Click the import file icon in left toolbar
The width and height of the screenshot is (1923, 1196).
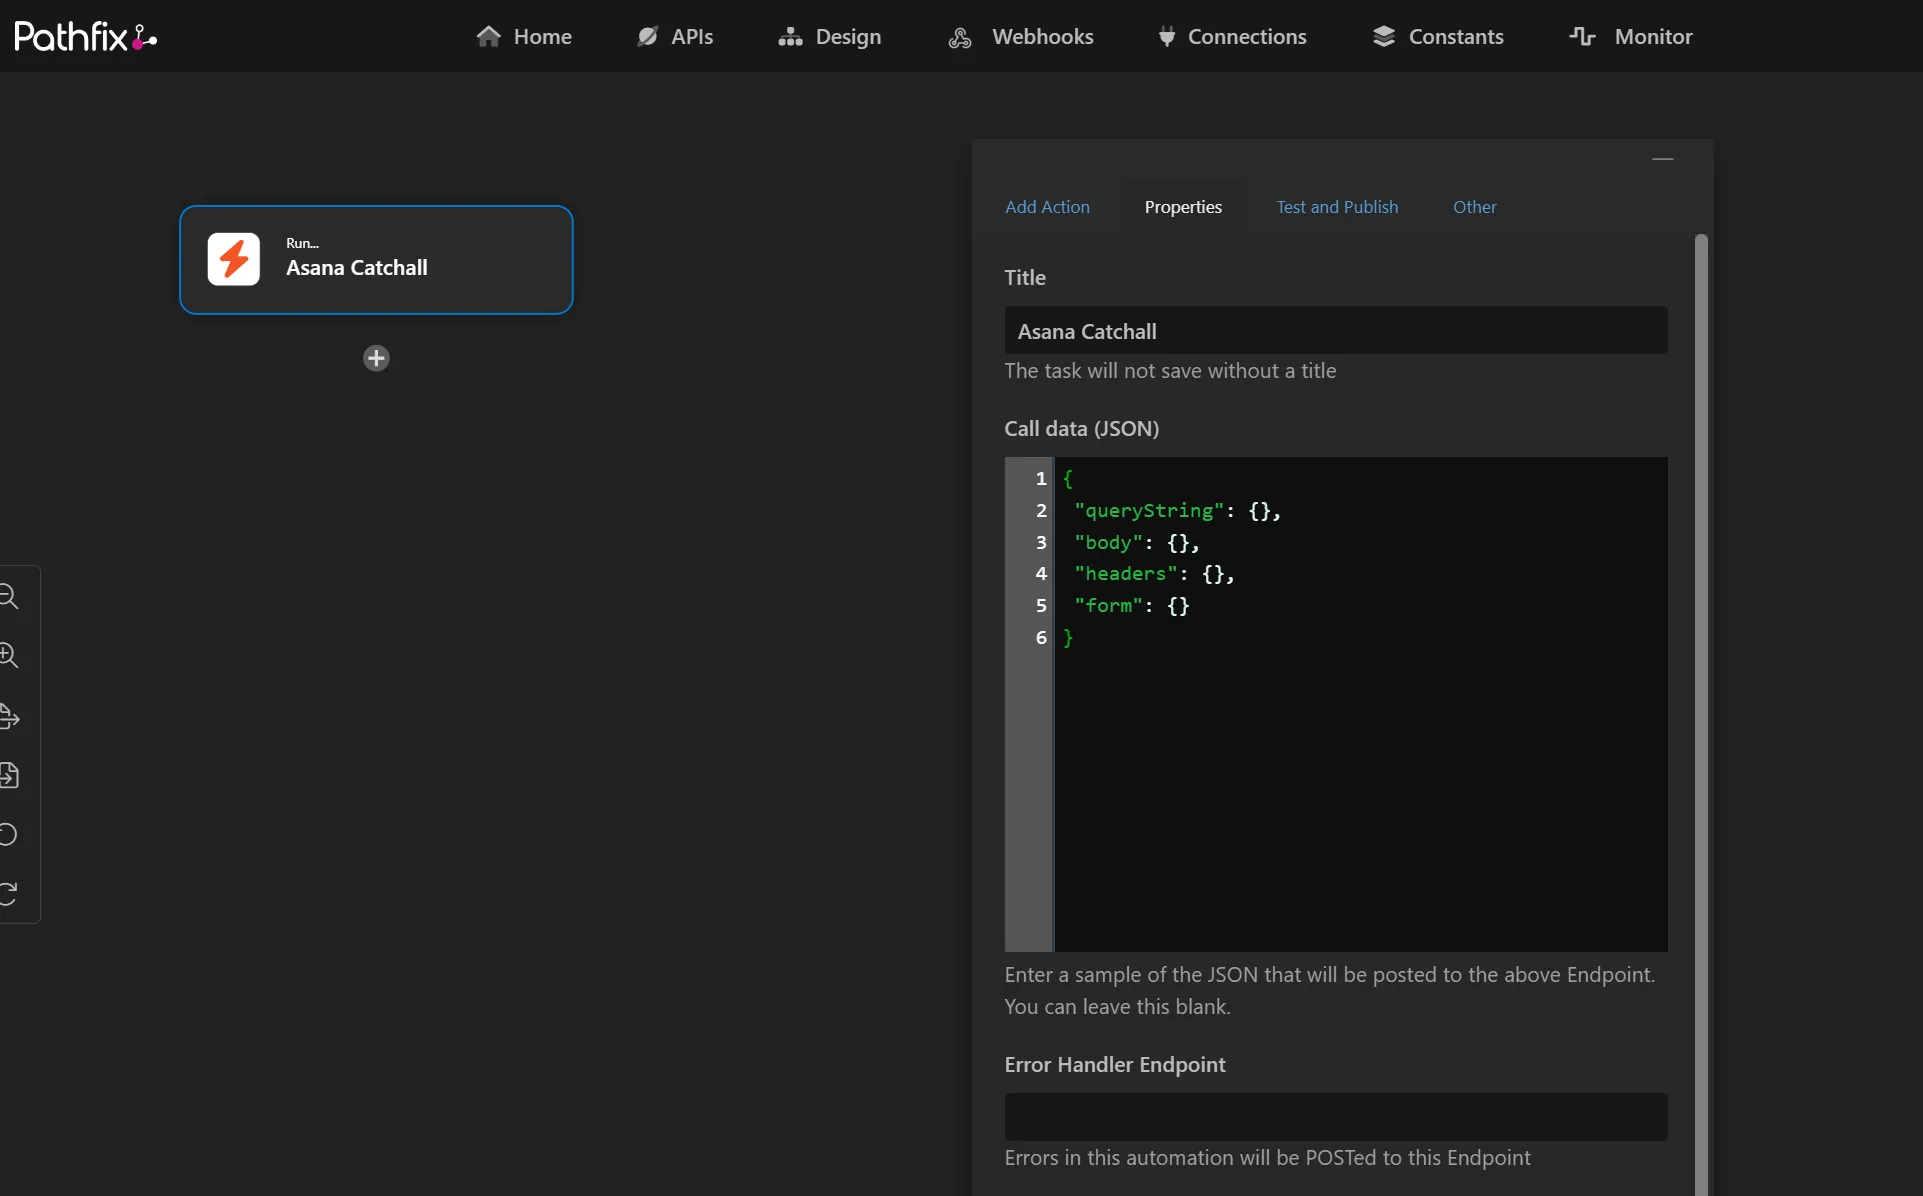coord(9,775)
